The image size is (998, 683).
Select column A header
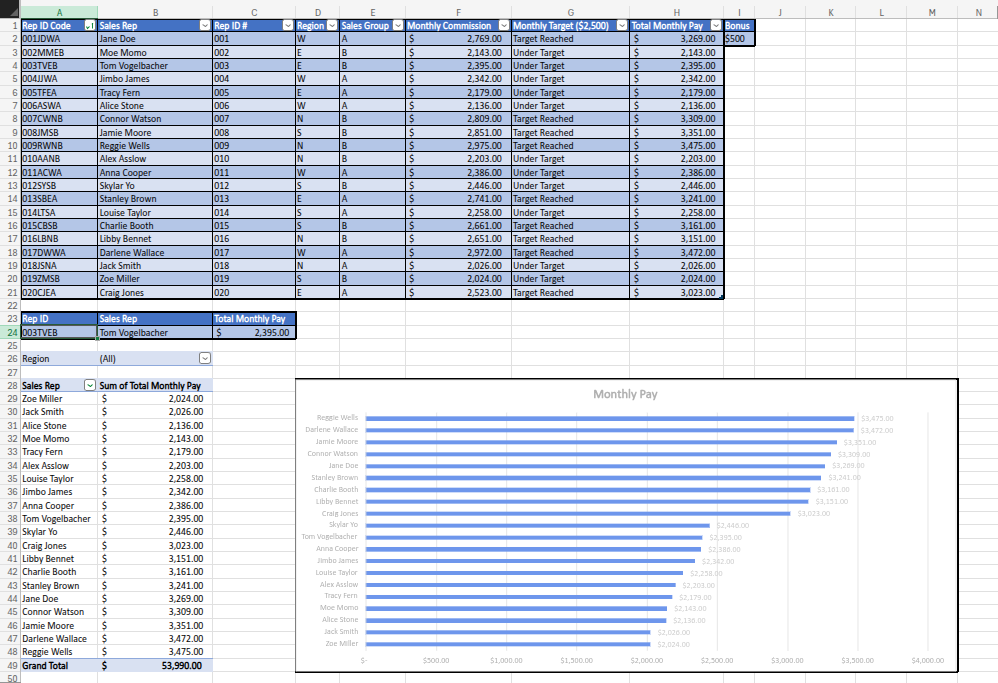(59, 12)
